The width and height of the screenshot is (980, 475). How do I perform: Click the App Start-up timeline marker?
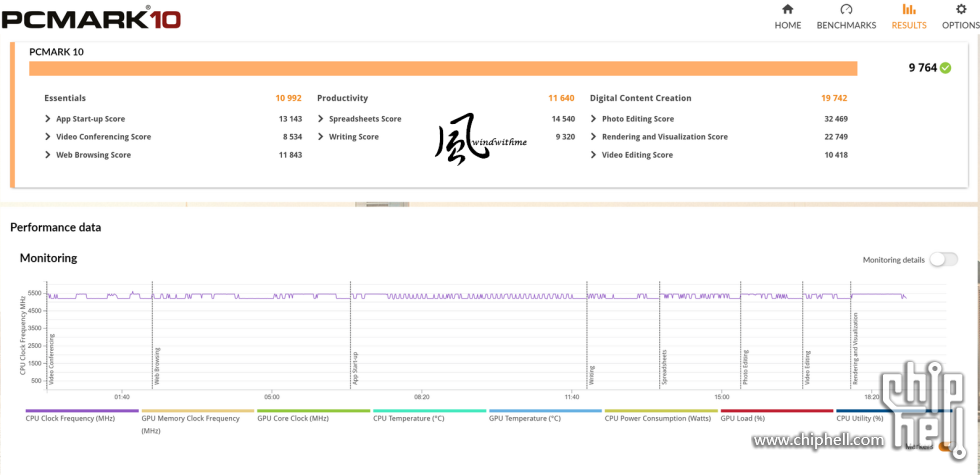coord(355,368)
